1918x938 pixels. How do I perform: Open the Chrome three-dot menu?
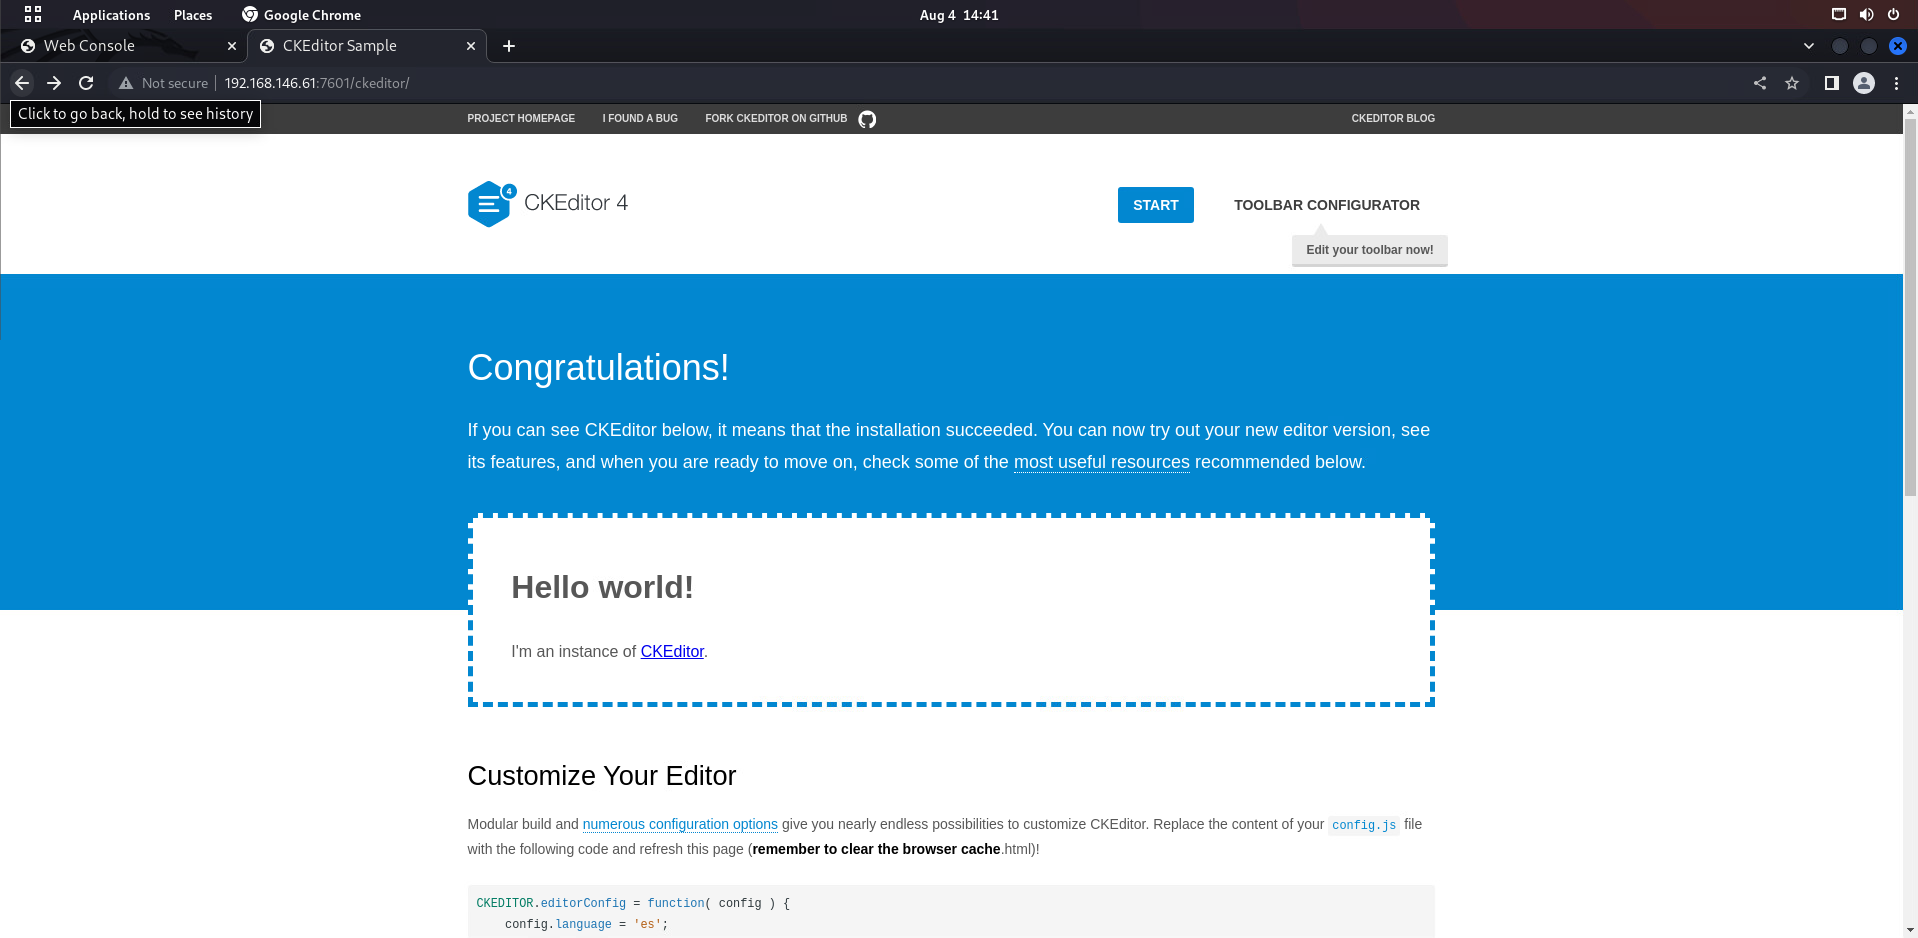click(1896, 83)
